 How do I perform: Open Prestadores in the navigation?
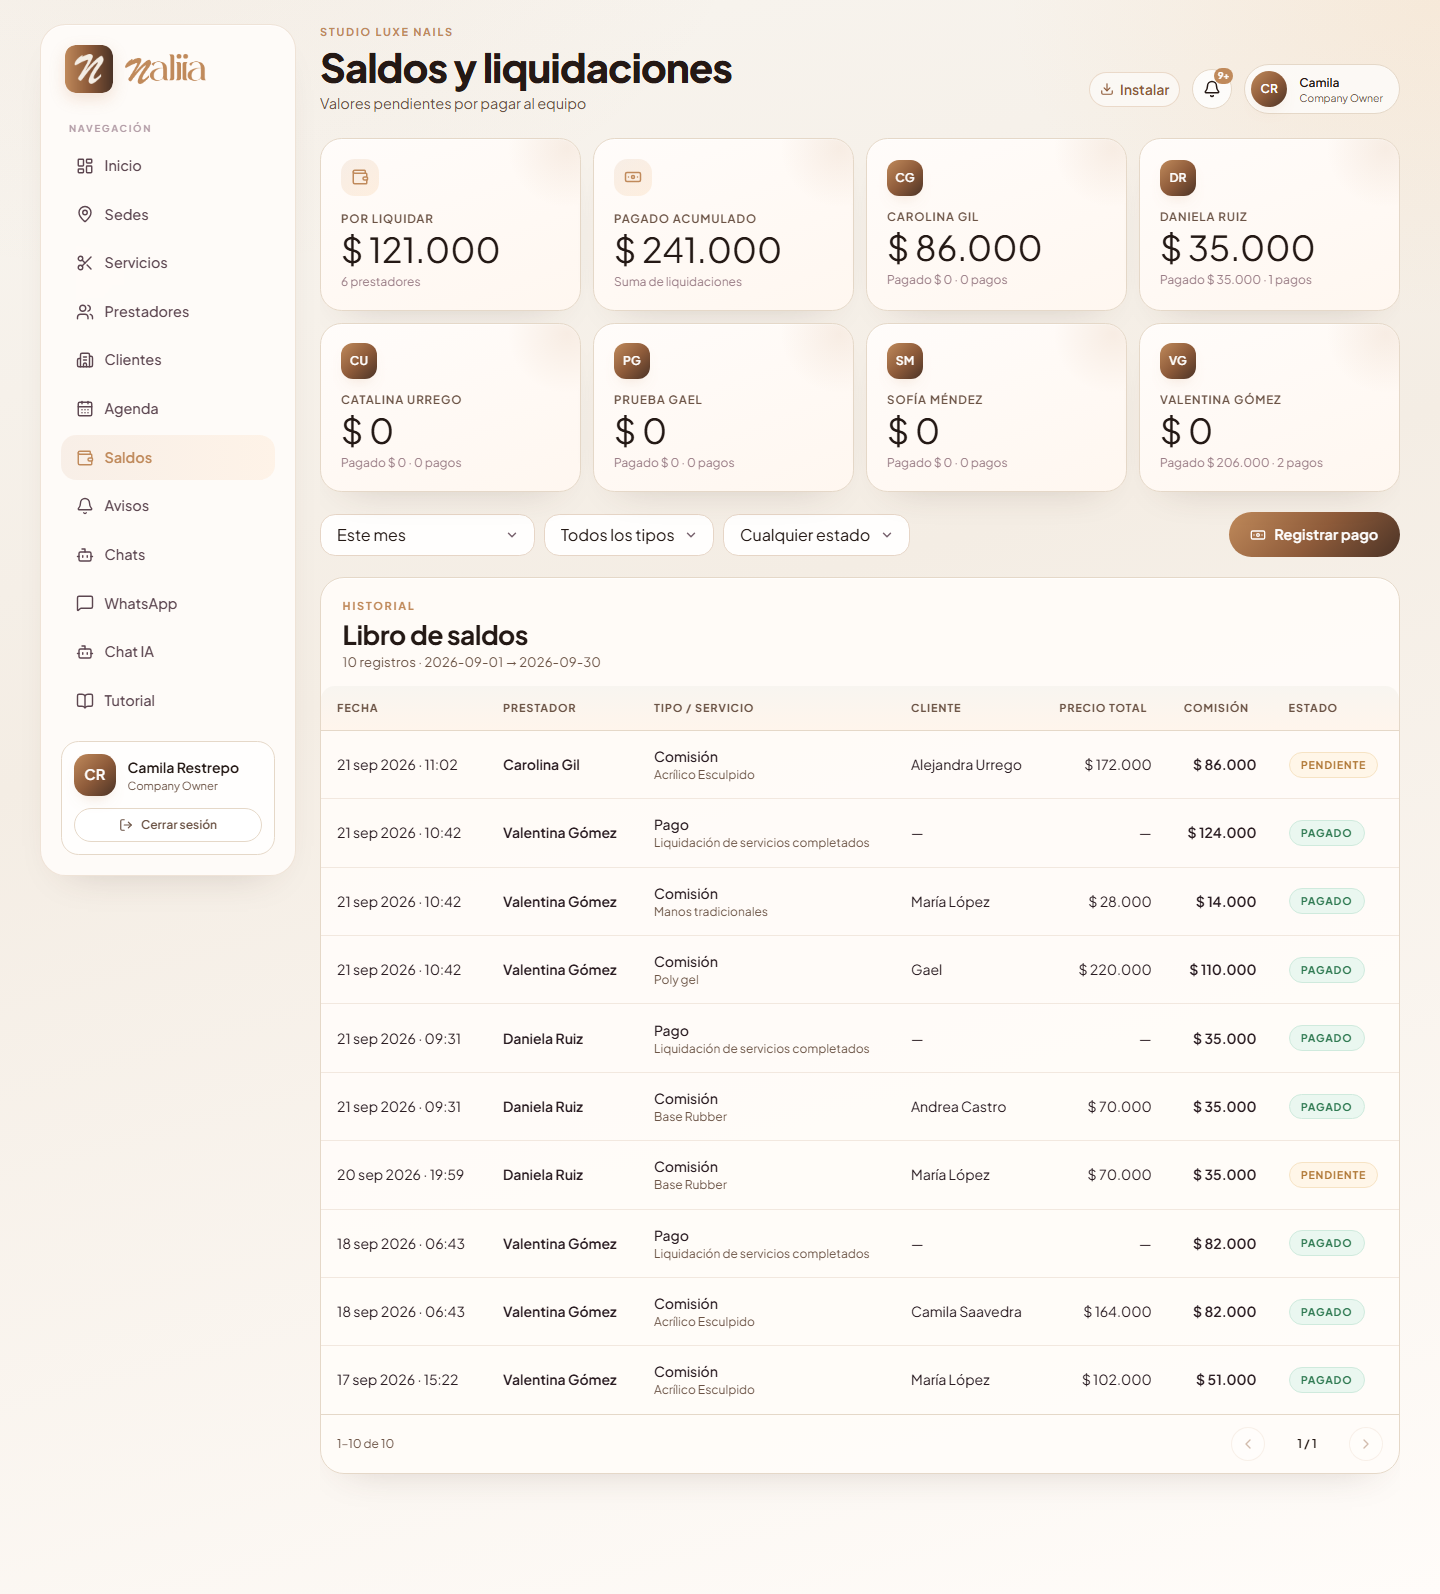(x=168, y=312)
